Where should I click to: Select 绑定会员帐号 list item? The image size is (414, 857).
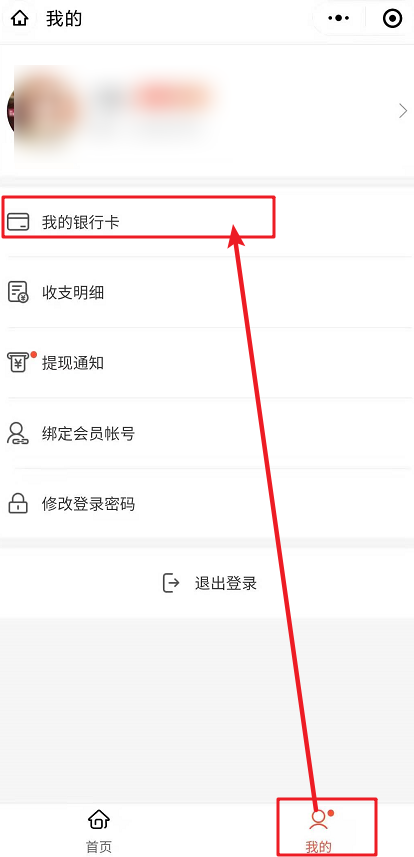pyautogui.click(x=207, y=433)
